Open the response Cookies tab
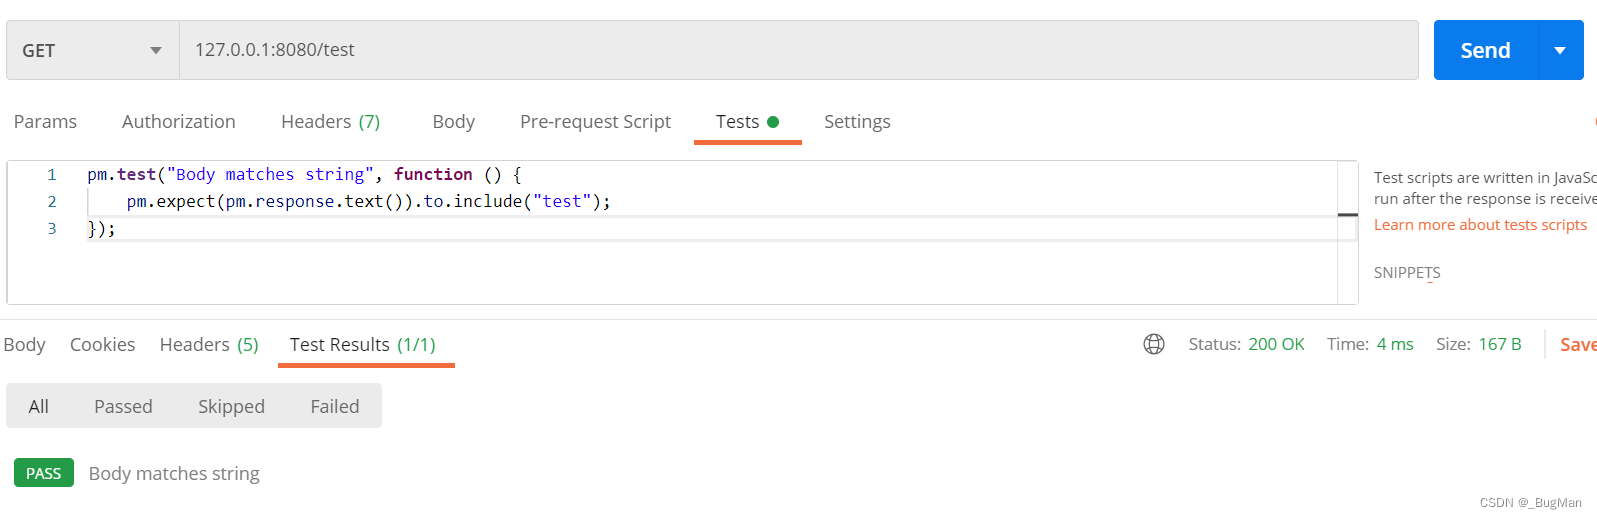Screen dimensions: 1597x519 (x=102, y=345)
